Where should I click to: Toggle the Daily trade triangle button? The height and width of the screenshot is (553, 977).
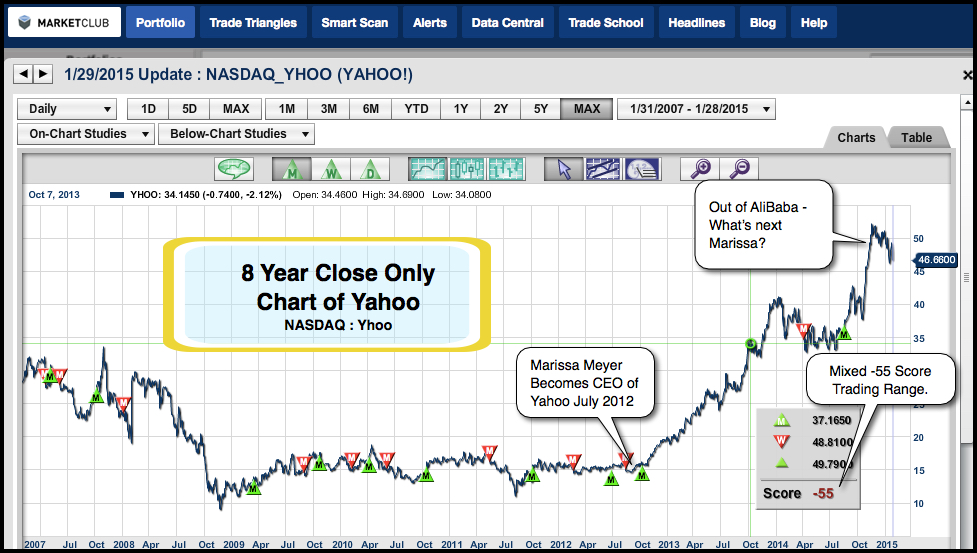point(370,169)
